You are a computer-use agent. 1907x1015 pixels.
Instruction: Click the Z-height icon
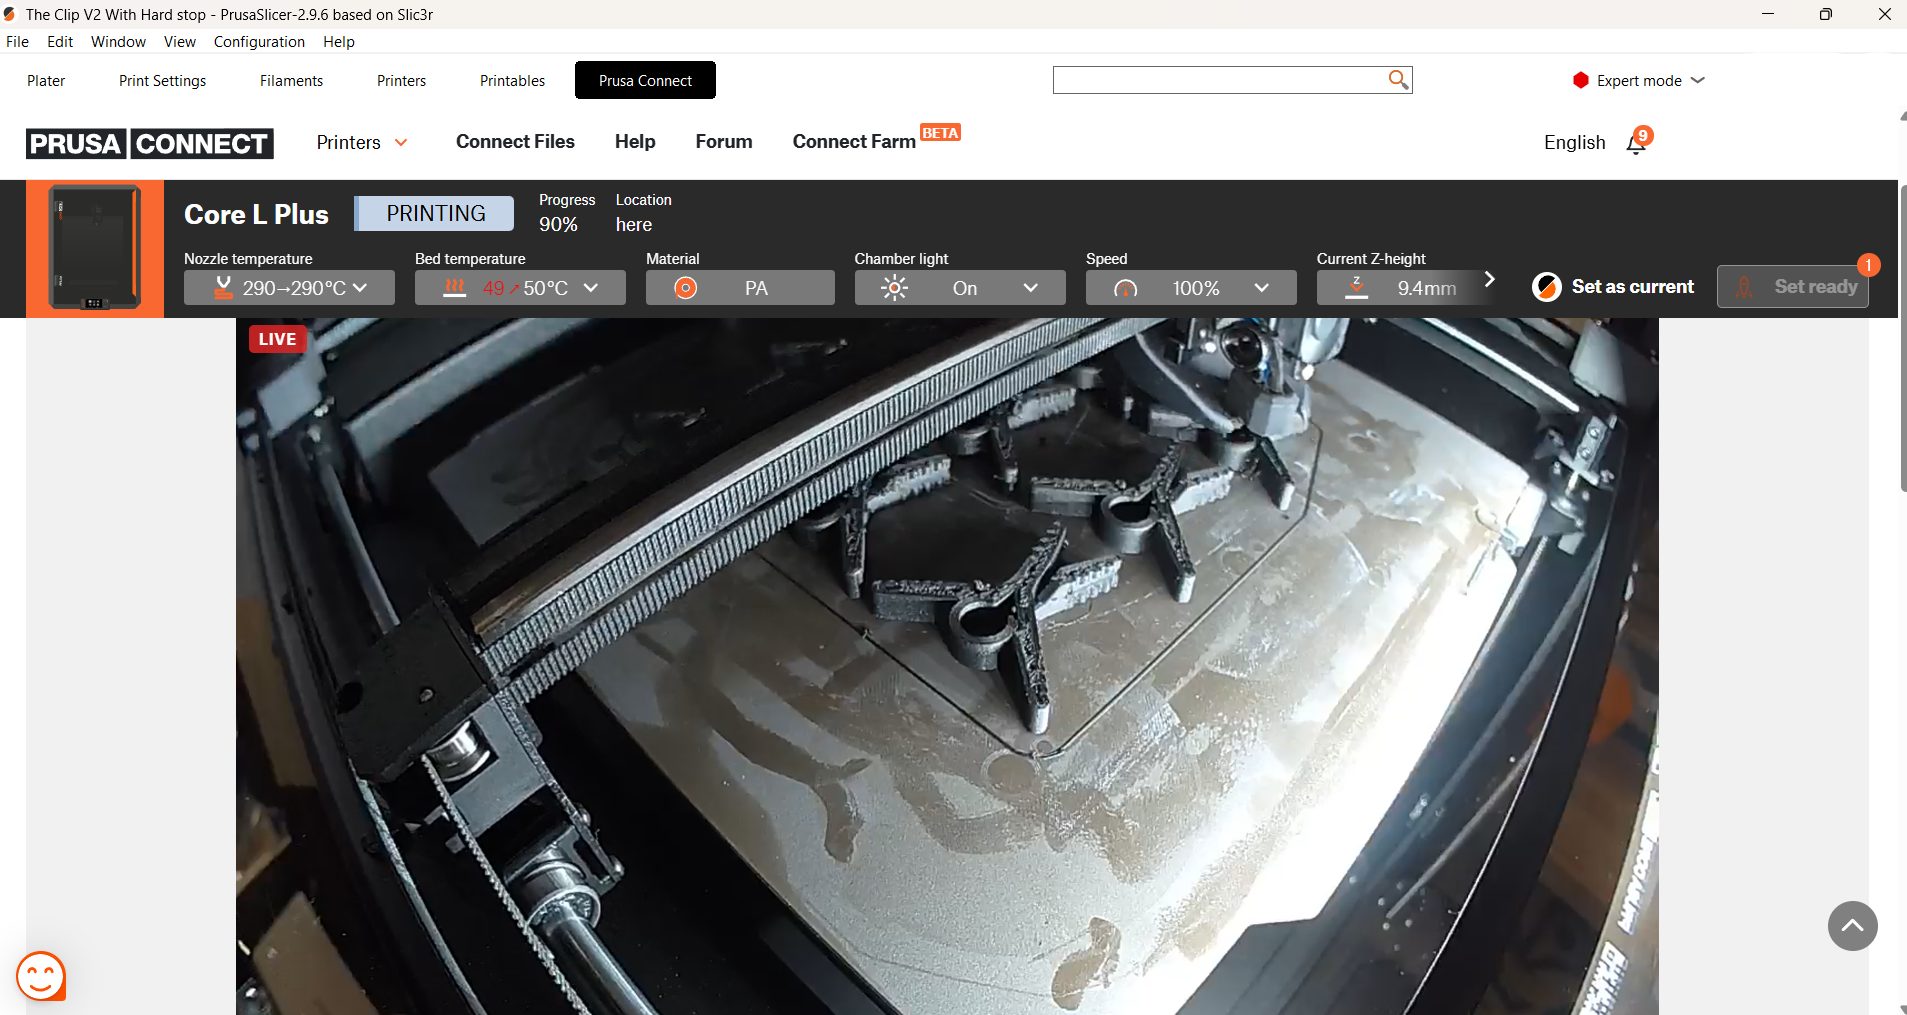click(1356, 288)
